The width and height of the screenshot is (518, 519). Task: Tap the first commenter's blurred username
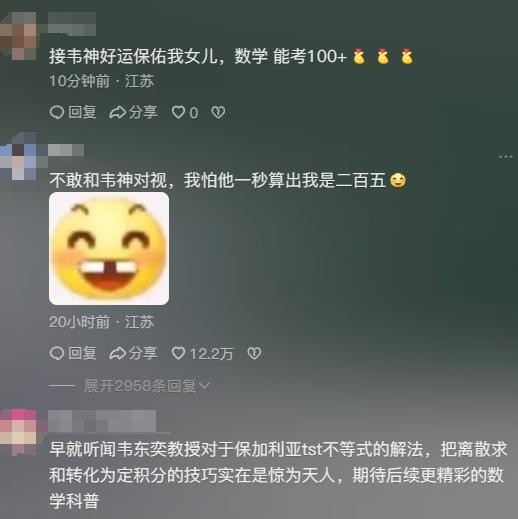(72, 23)
